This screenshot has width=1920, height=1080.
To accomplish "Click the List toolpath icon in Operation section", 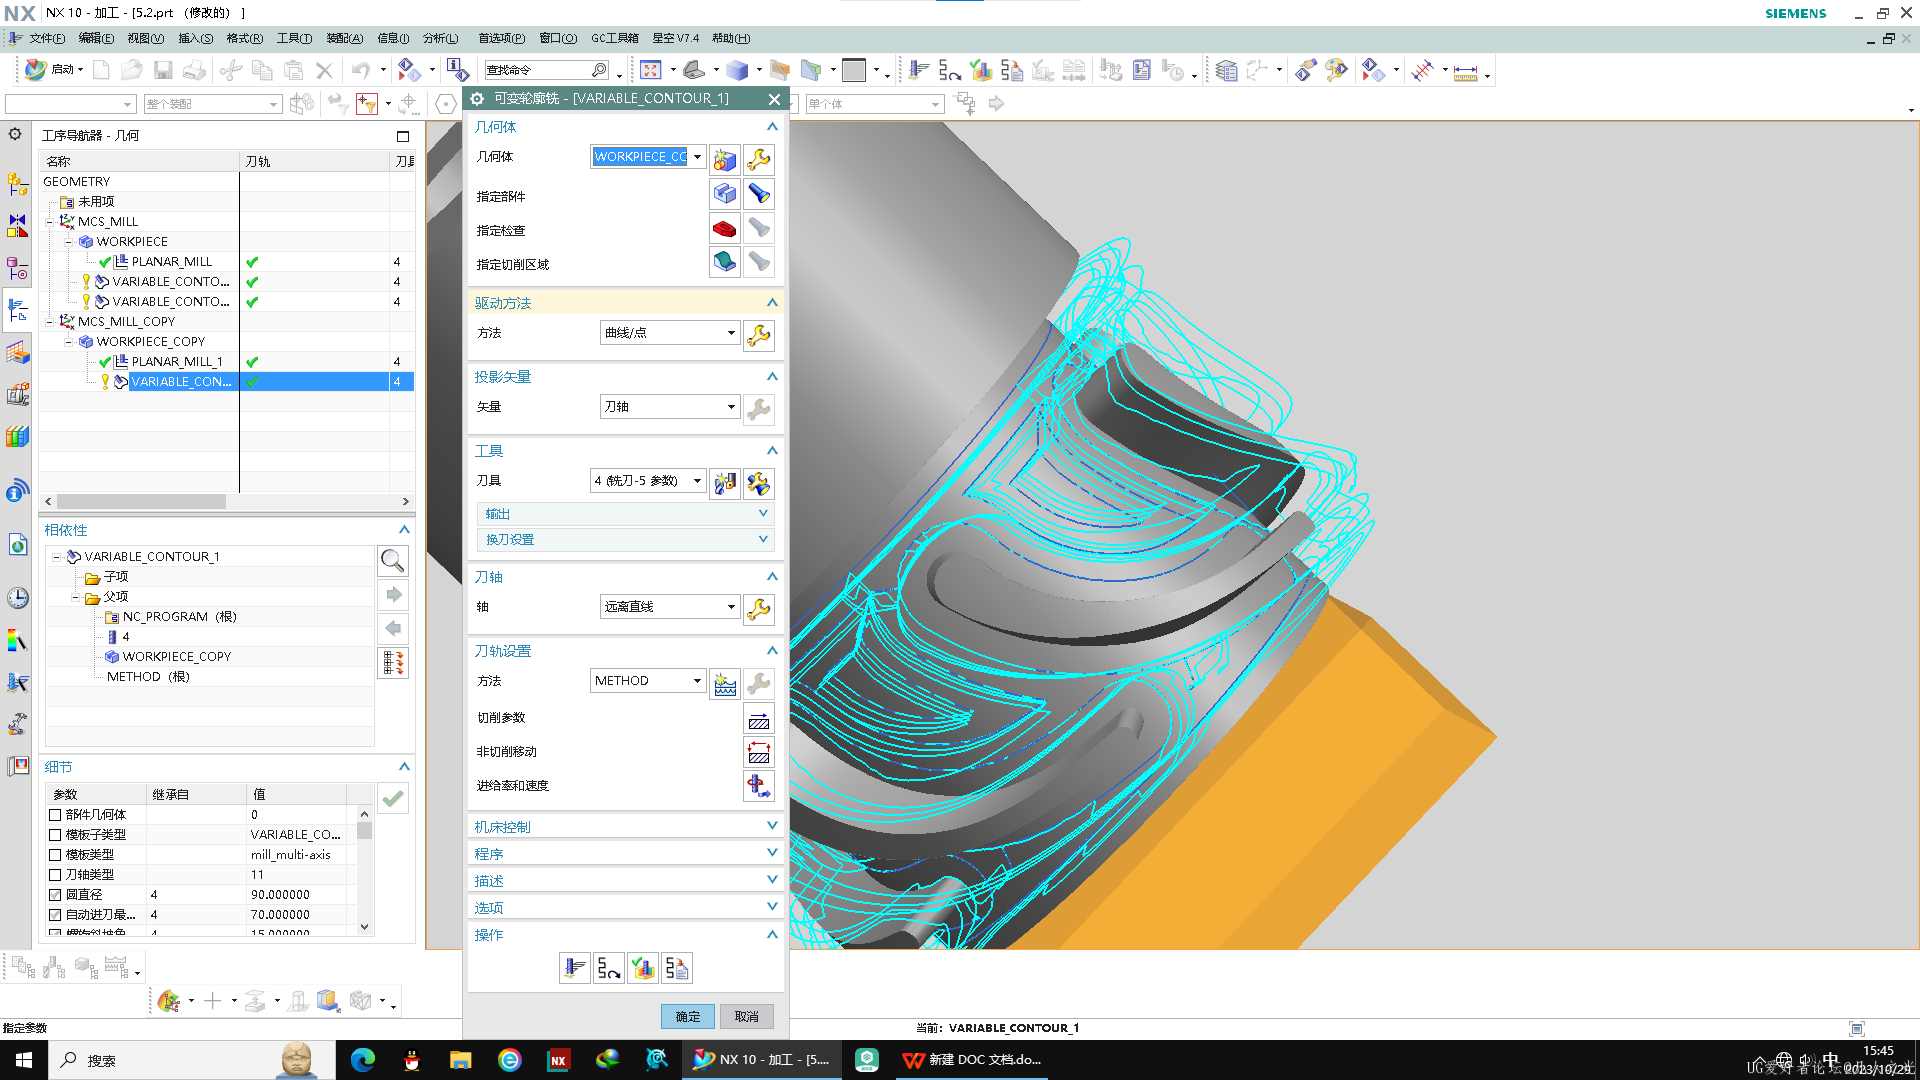I will pyautogui.click(x=677, y=968).
